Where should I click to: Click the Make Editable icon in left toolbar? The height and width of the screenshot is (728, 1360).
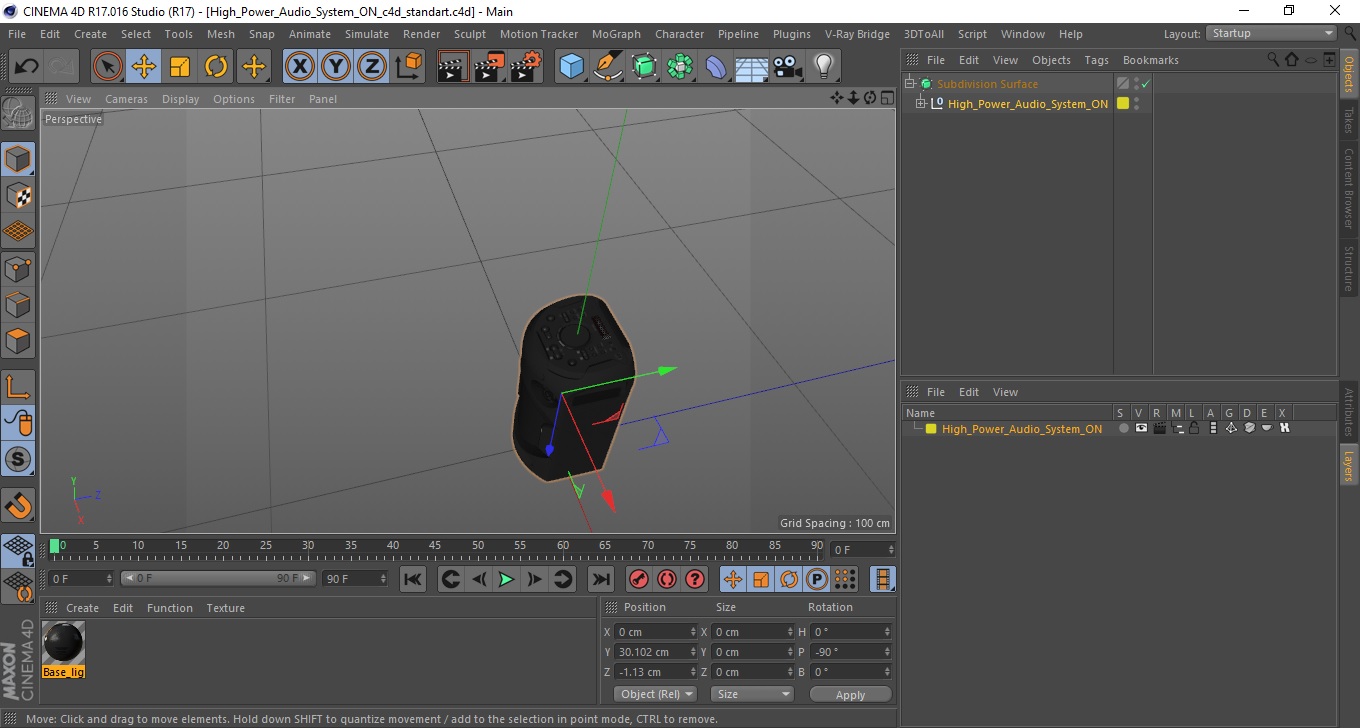(x=18, y=112)
